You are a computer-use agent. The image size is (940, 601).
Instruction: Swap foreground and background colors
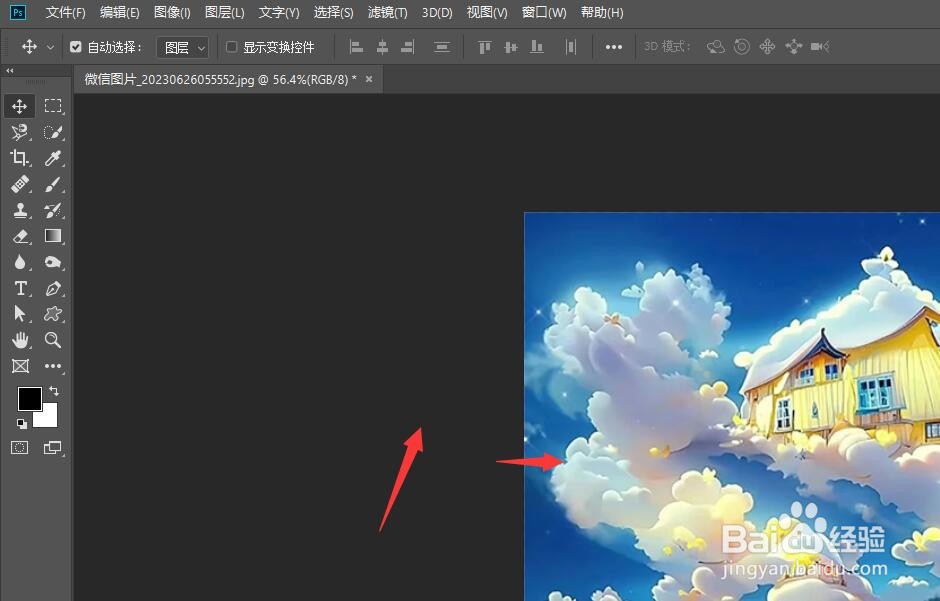click(54, 391)
